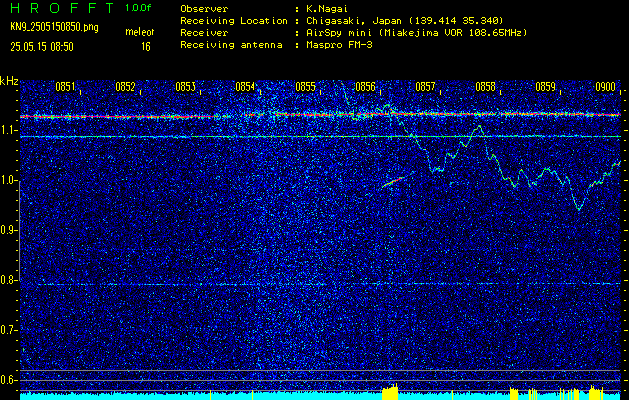Click the Receiver label
Viewport: 629px width, 400px height.
point(204,32)
